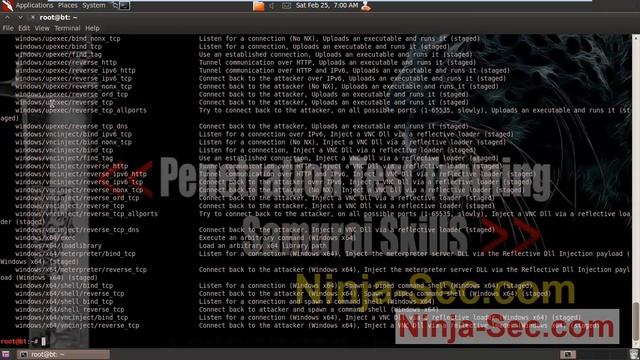Click the small launcher icon beside System
The height and width of the screenshot is (360, 640).
click(x=115, y=5)
